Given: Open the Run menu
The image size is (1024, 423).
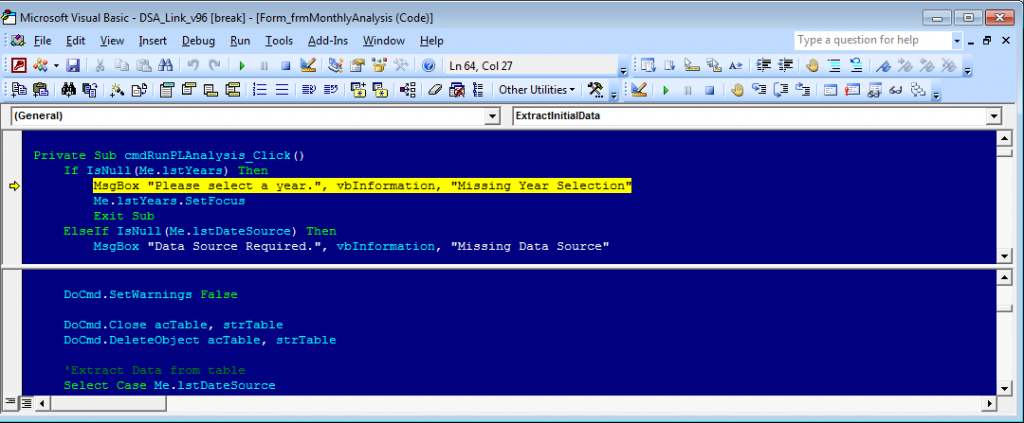Looking at the screenshot, I should pyautogui.click(x=240, y=40).
